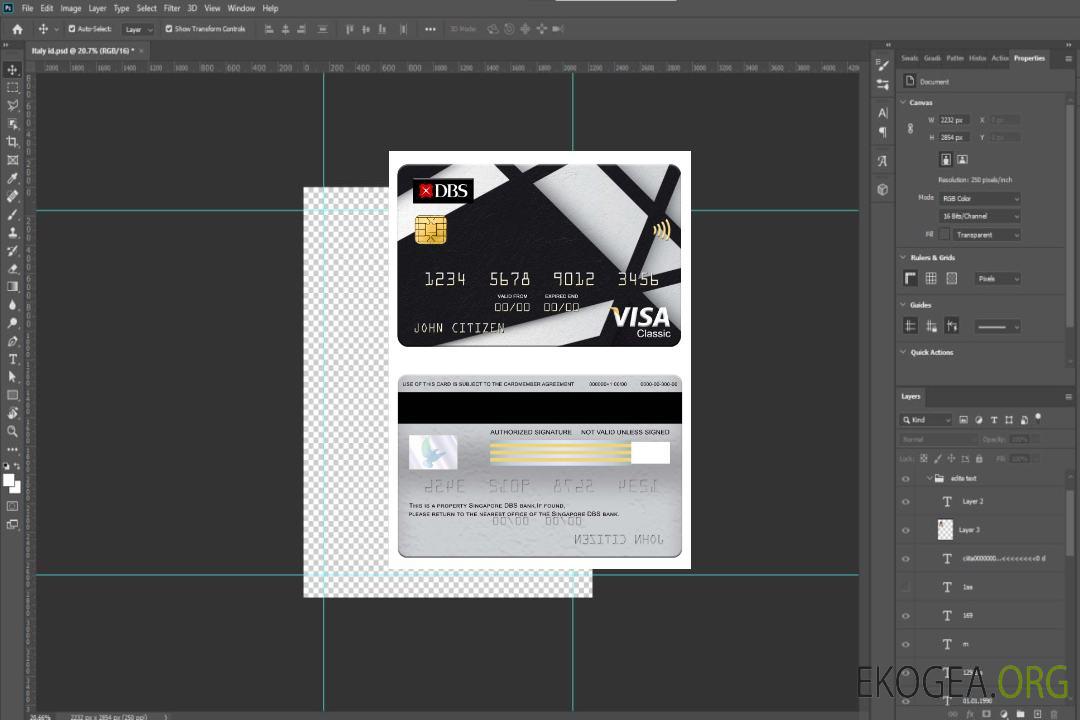Open the layer filter Kind dropdown

(x=926, y=420)
